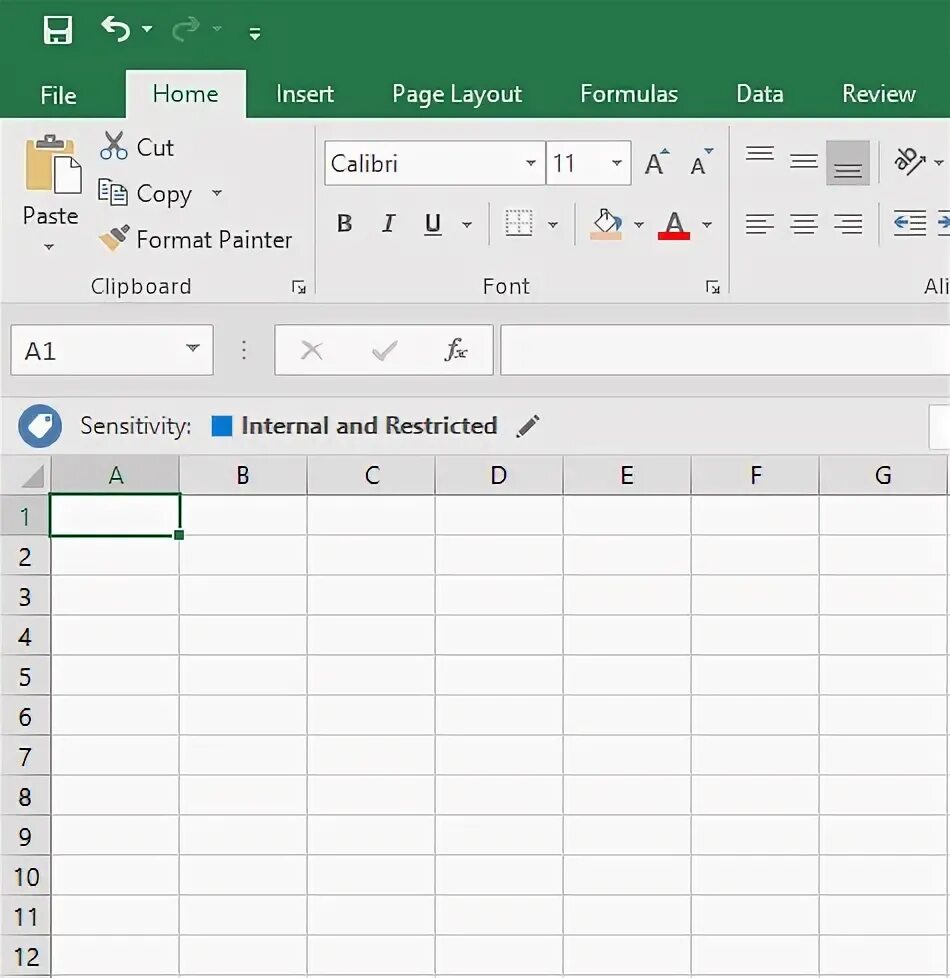The width and height of the screenshot is (950, 978).
Task: Decrease font size with small A icon
Action: pyautogui.click(x=701, y=163)
